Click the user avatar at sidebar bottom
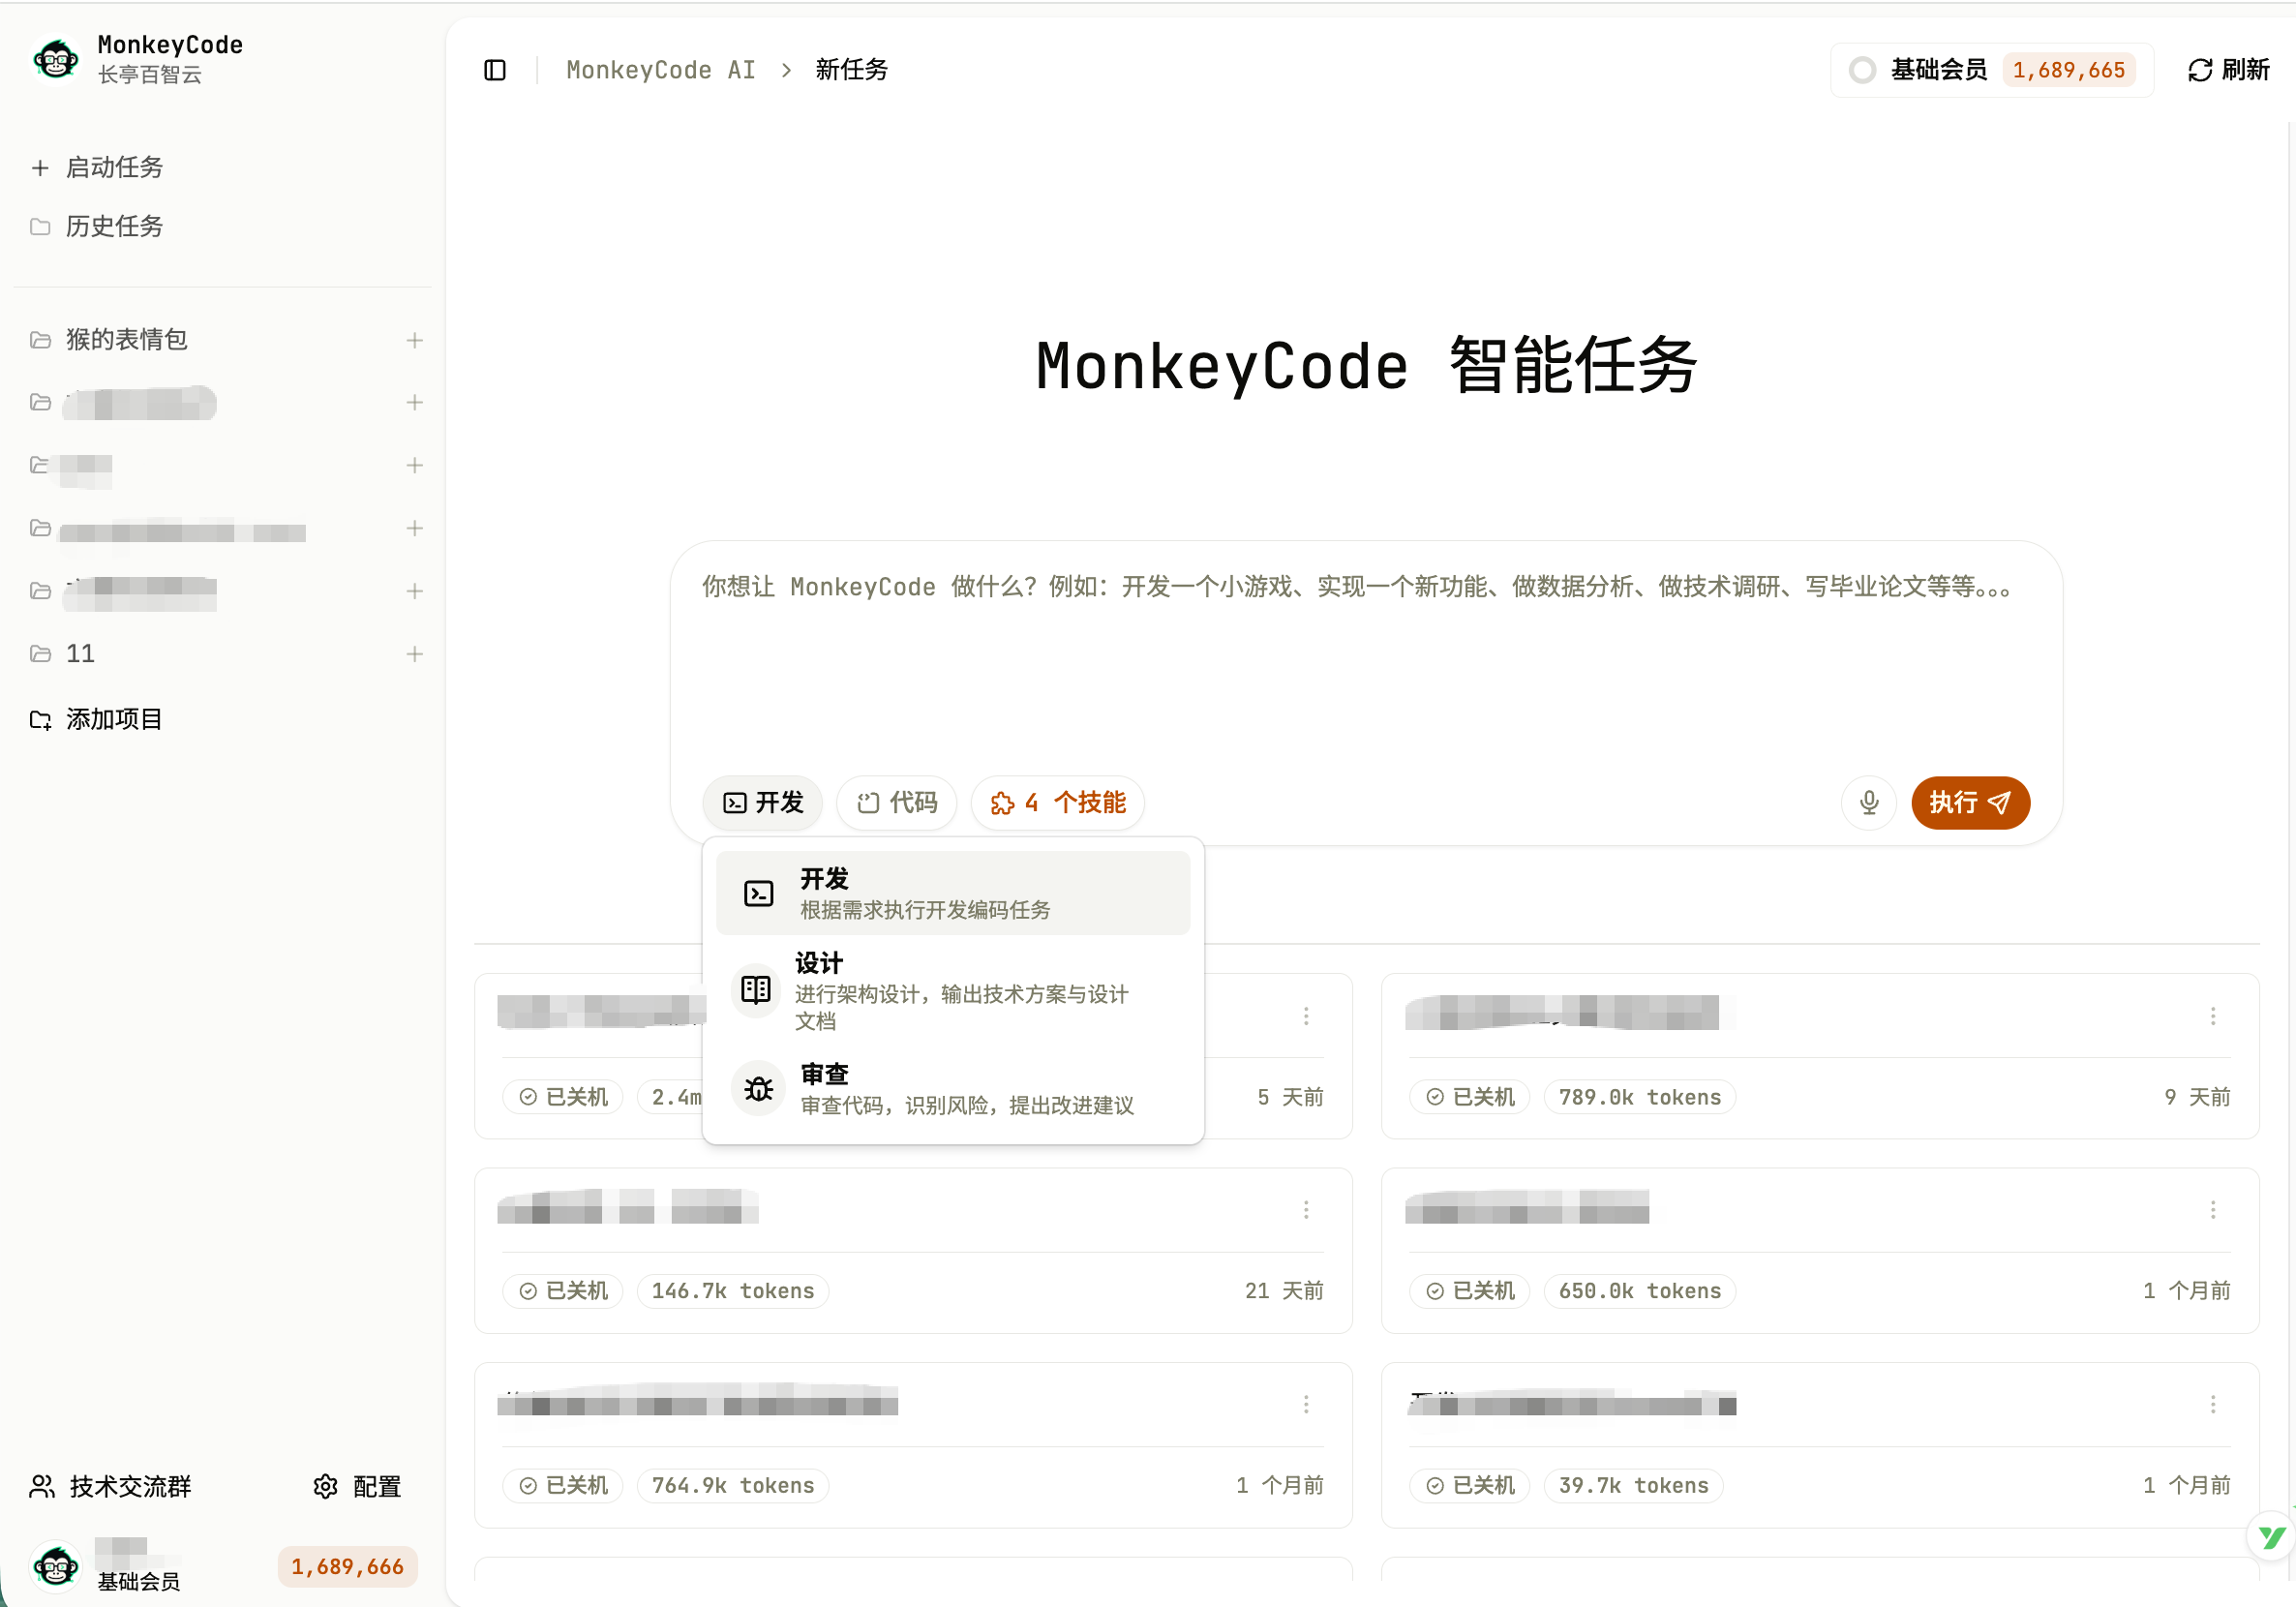2296x1607 pixels. point(56,1565)
